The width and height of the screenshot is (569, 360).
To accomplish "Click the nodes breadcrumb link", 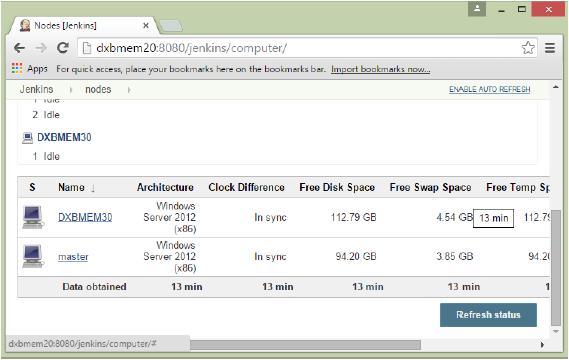I will click(98, 89).
